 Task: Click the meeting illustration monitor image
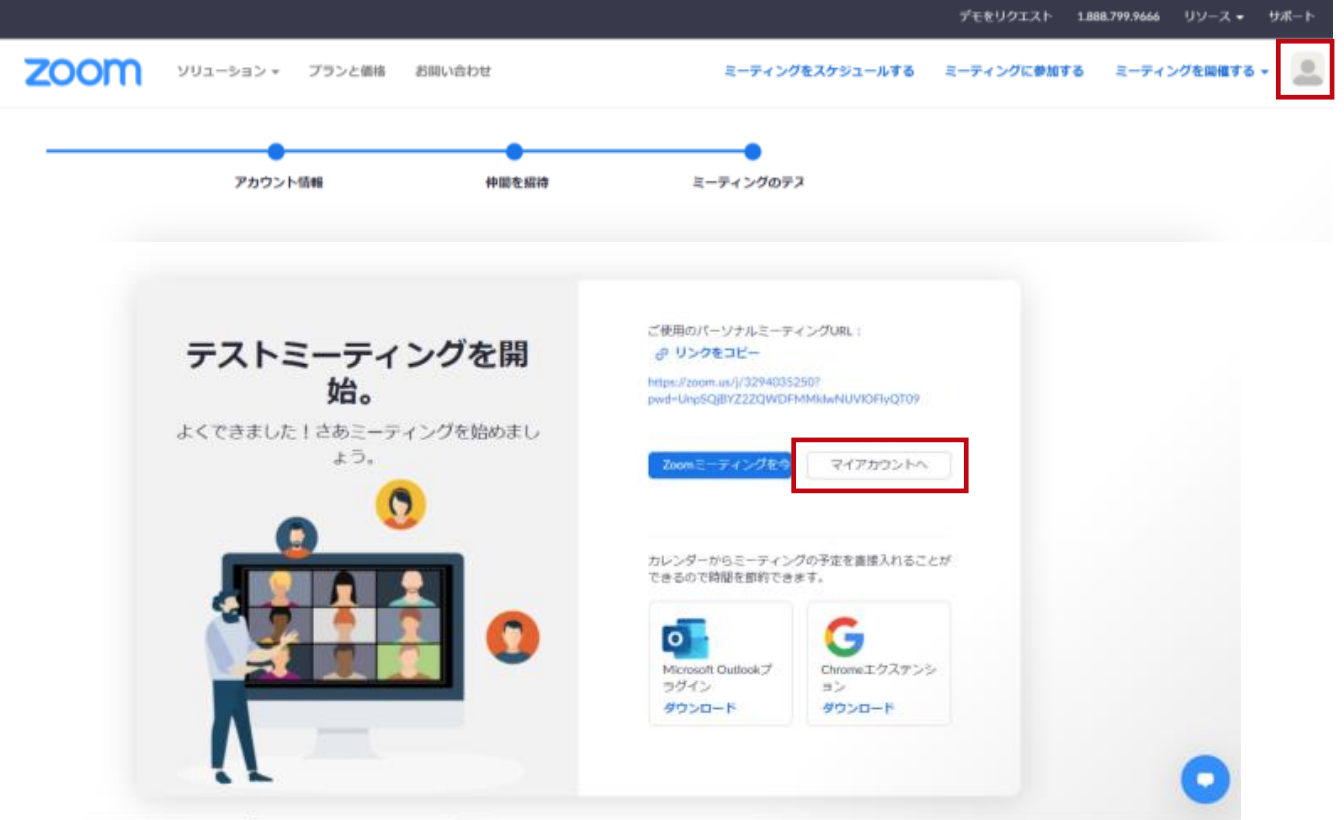click(x=342, y=625)
